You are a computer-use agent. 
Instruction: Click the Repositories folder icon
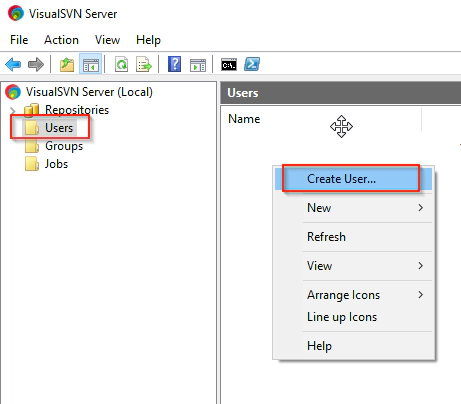[32, 110]
